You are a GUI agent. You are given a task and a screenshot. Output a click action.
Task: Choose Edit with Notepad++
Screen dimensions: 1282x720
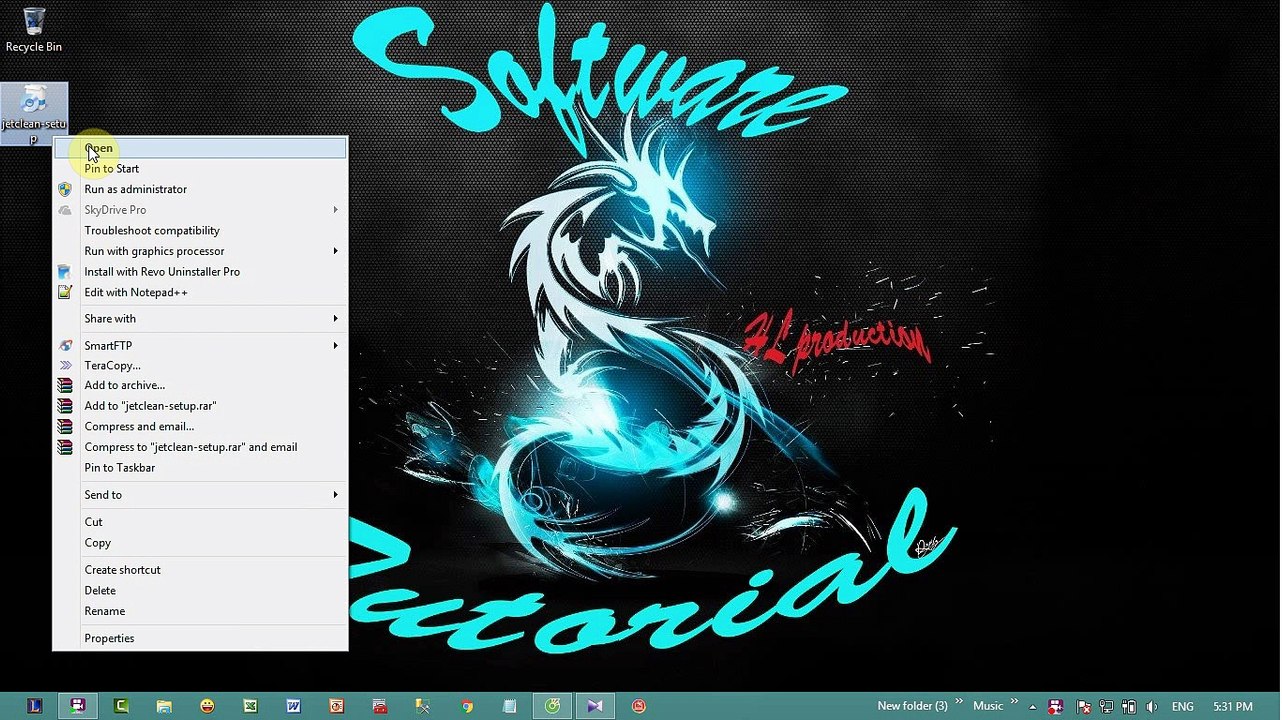click(200, 293)
